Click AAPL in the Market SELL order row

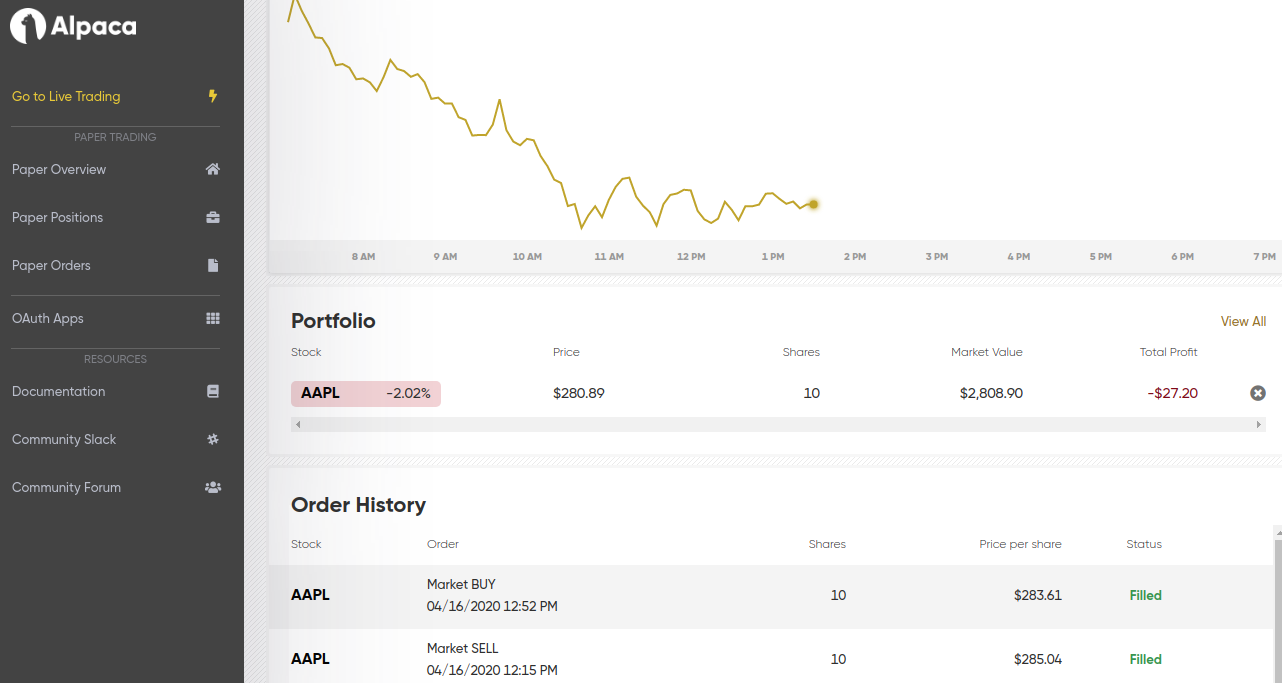310,659
